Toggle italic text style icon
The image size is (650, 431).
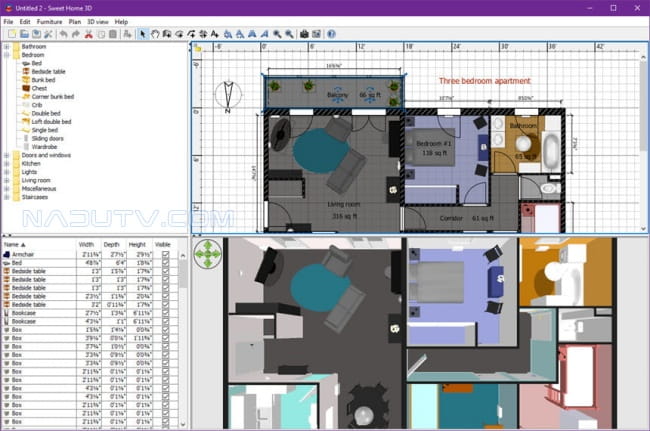(264, 34)
